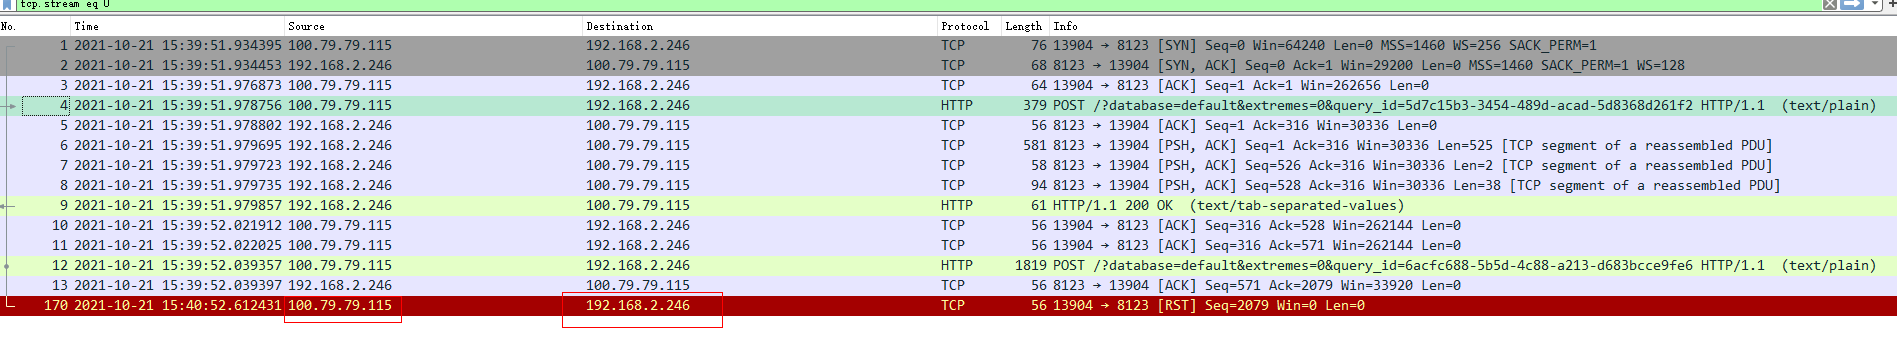The height and width of the screenshot is (362, 1897).
Task: Select packet 11 Info with Seq=316 Ack=571
Action: [1256, 245]
